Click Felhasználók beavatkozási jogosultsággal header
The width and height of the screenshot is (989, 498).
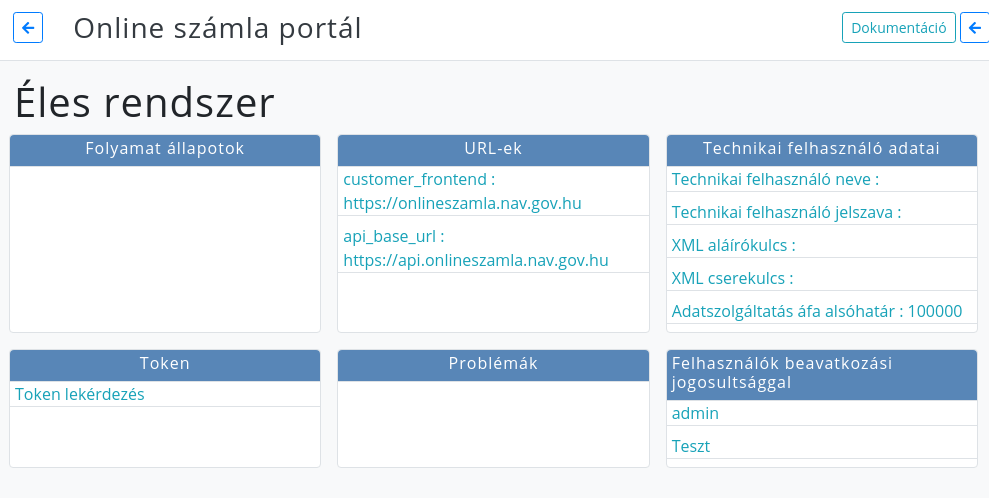822,375
